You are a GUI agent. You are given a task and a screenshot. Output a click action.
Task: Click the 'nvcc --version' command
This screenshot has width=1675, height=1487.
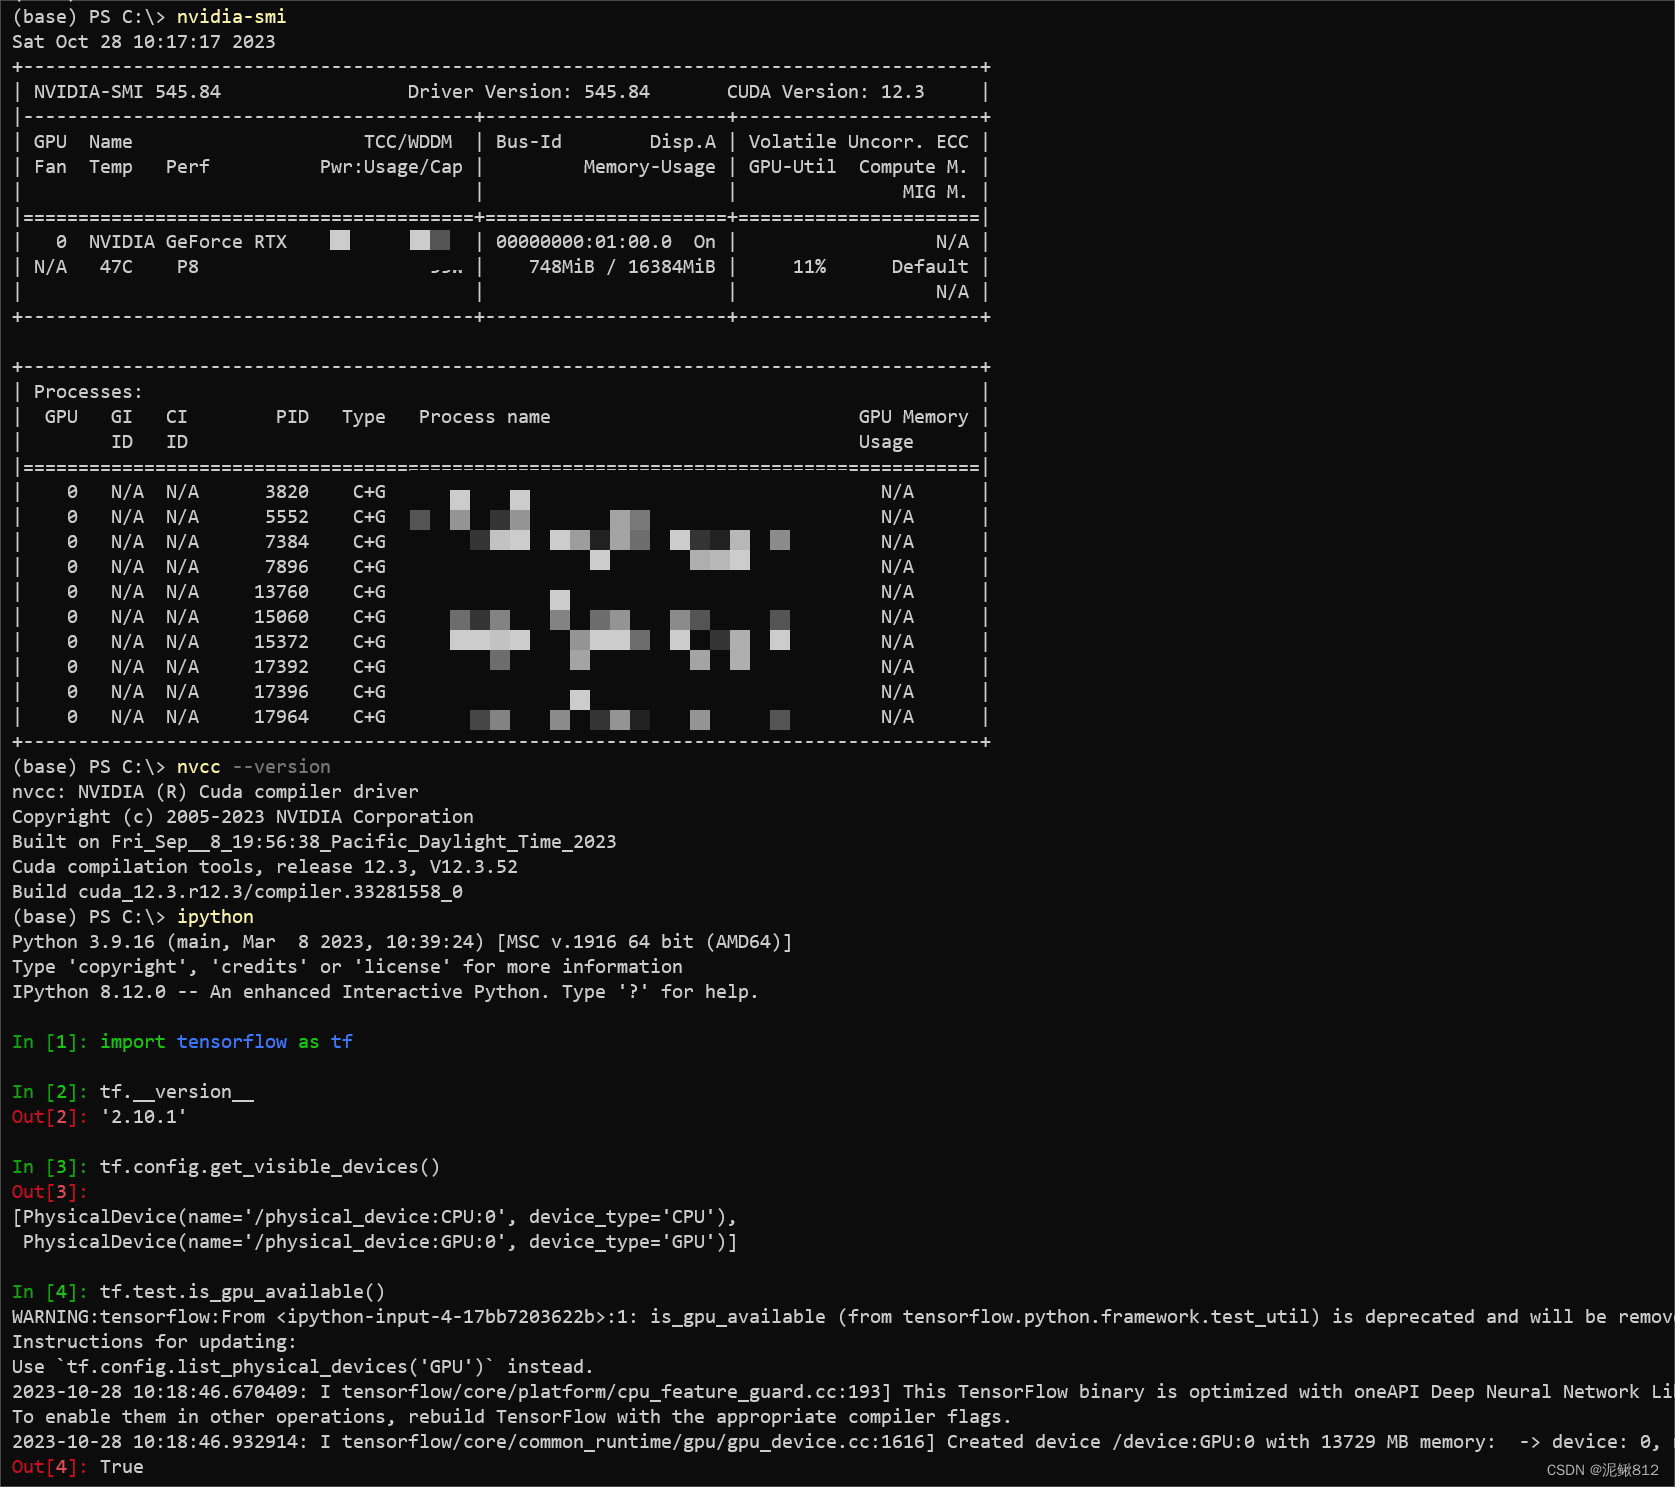click(x=253, y=767)
